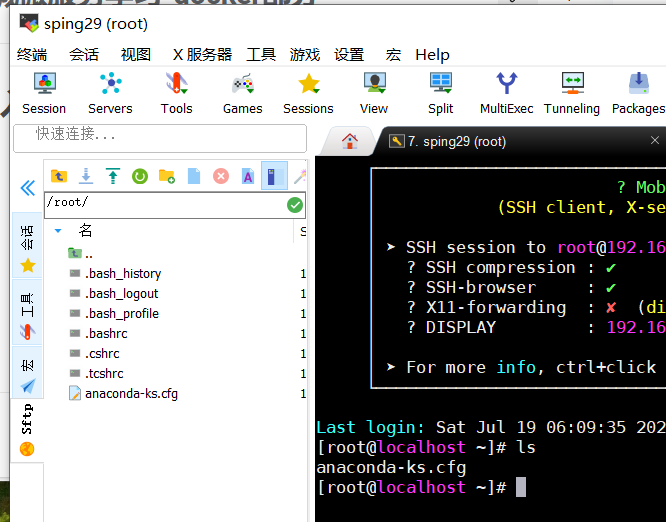Collapse sidebar with double chevron arrows
The width and height of the screenshot is (666, 522).
[28, 188]
